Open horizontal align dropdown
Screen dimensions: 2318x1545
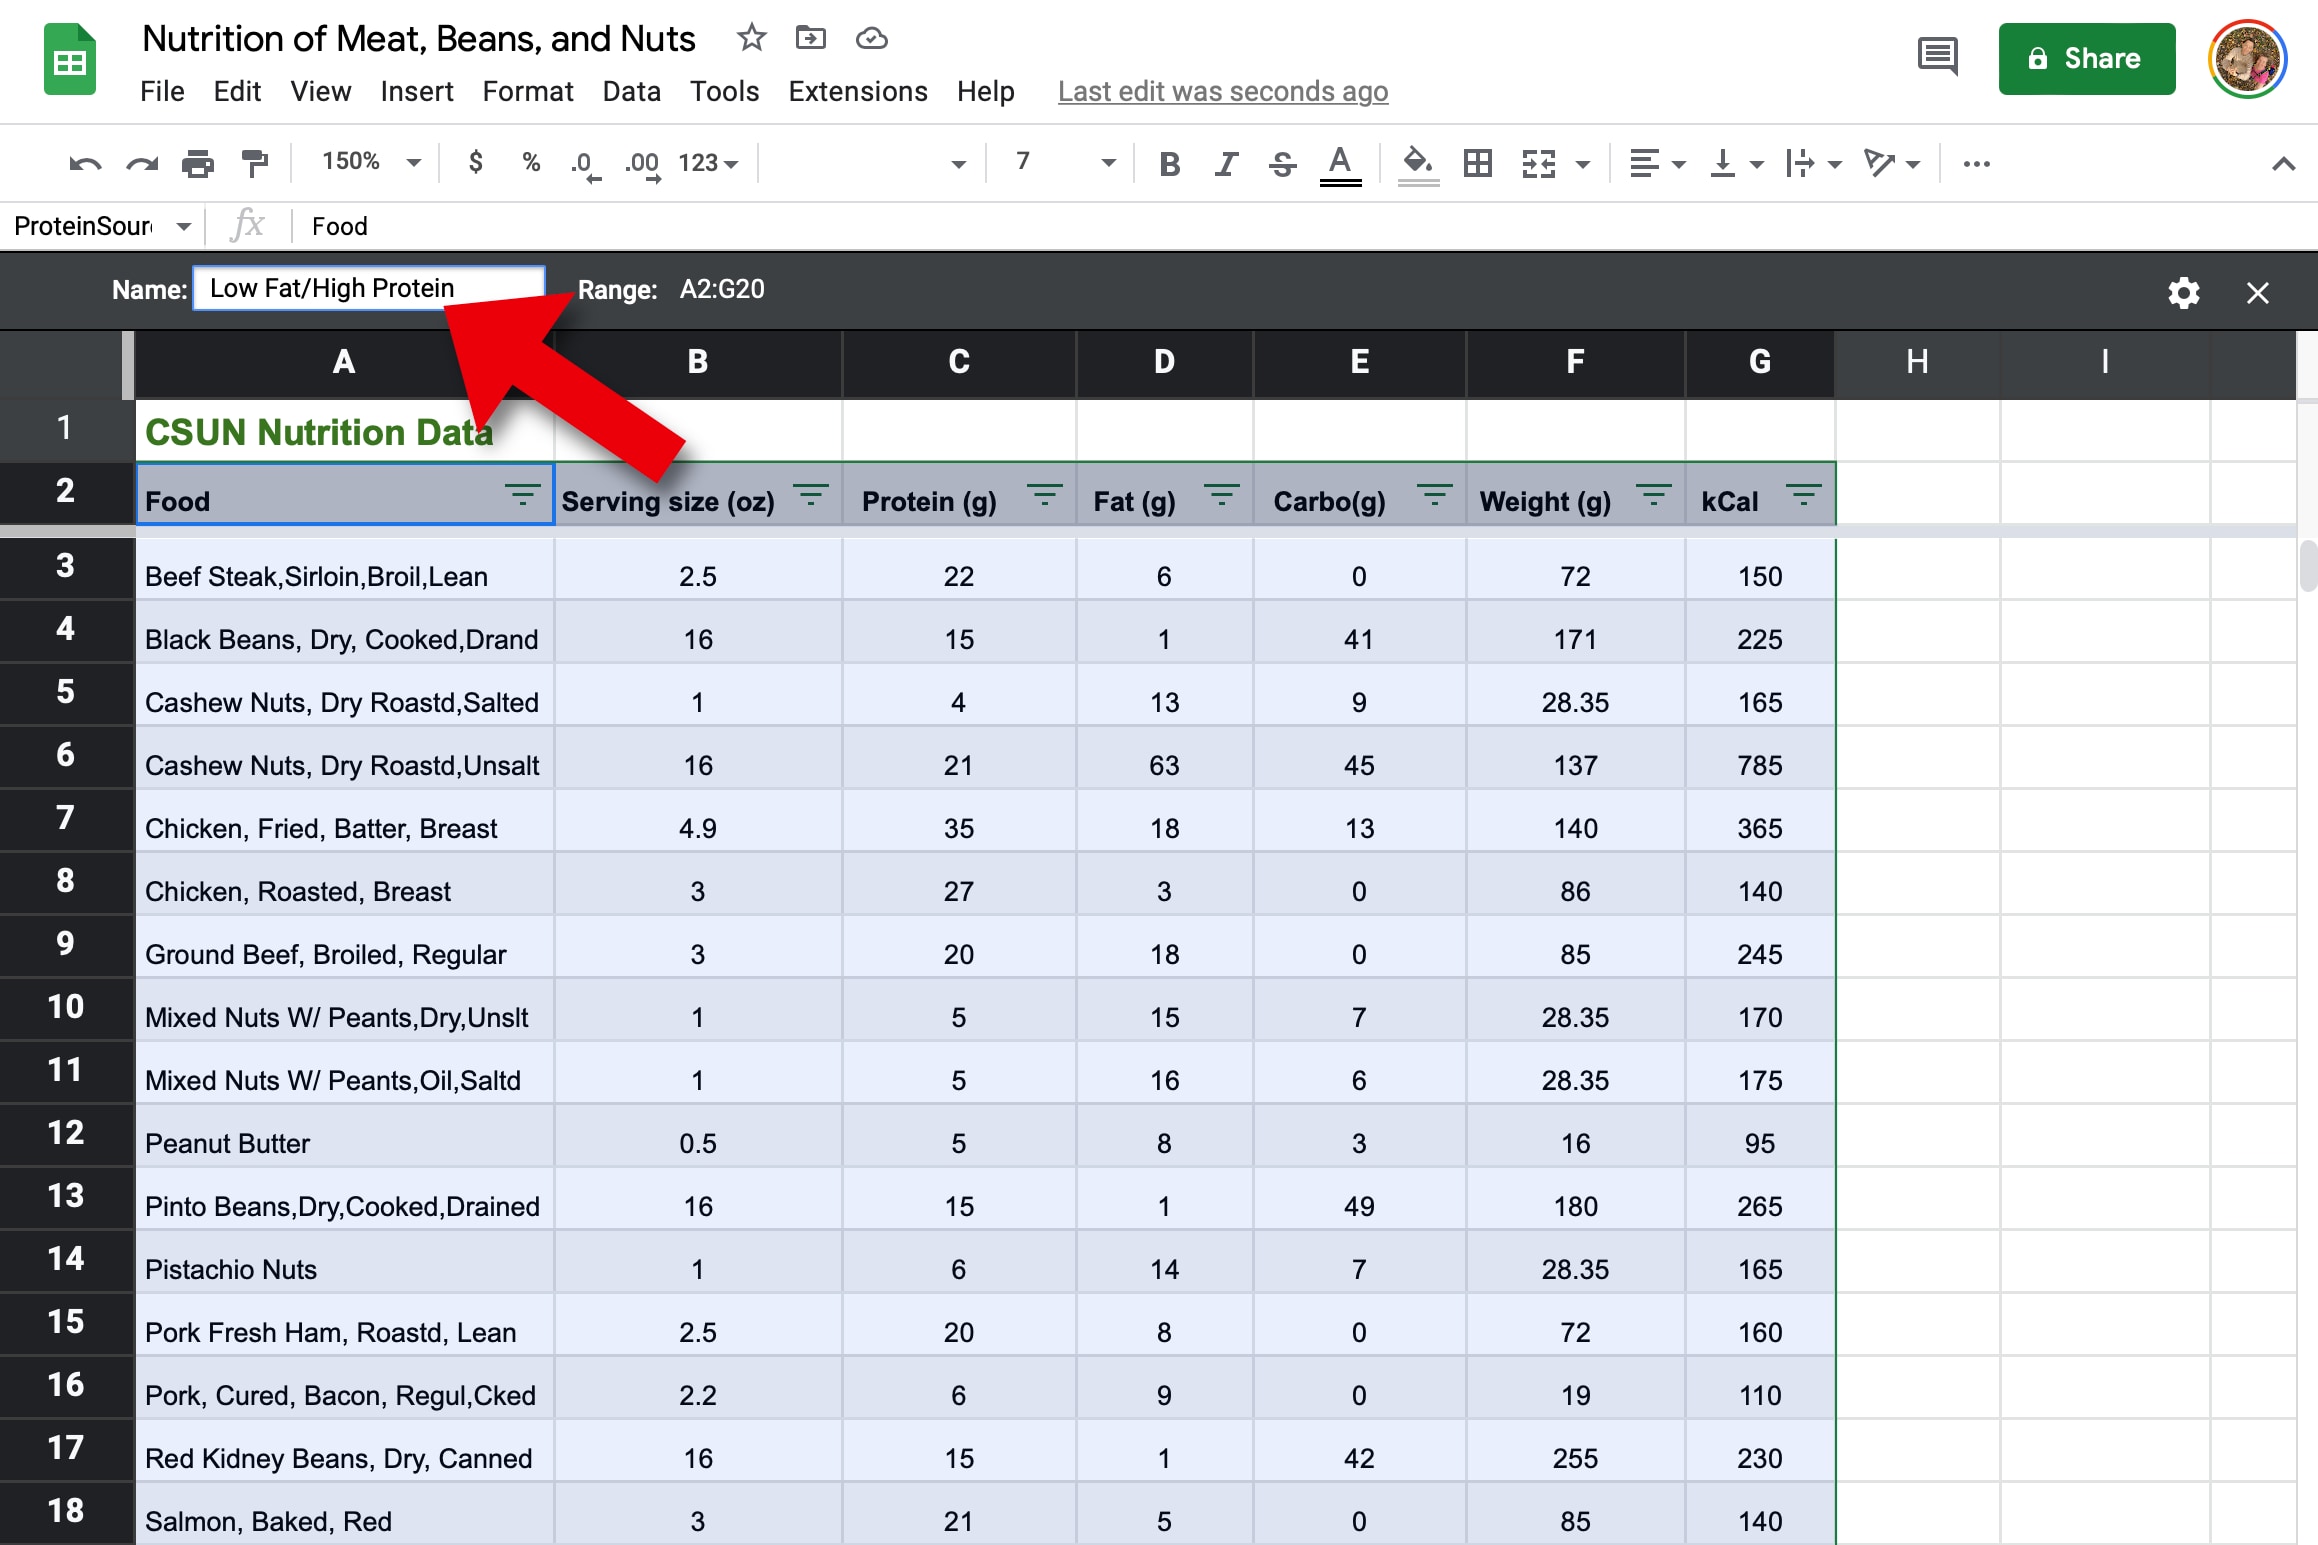pos(1657,163)
